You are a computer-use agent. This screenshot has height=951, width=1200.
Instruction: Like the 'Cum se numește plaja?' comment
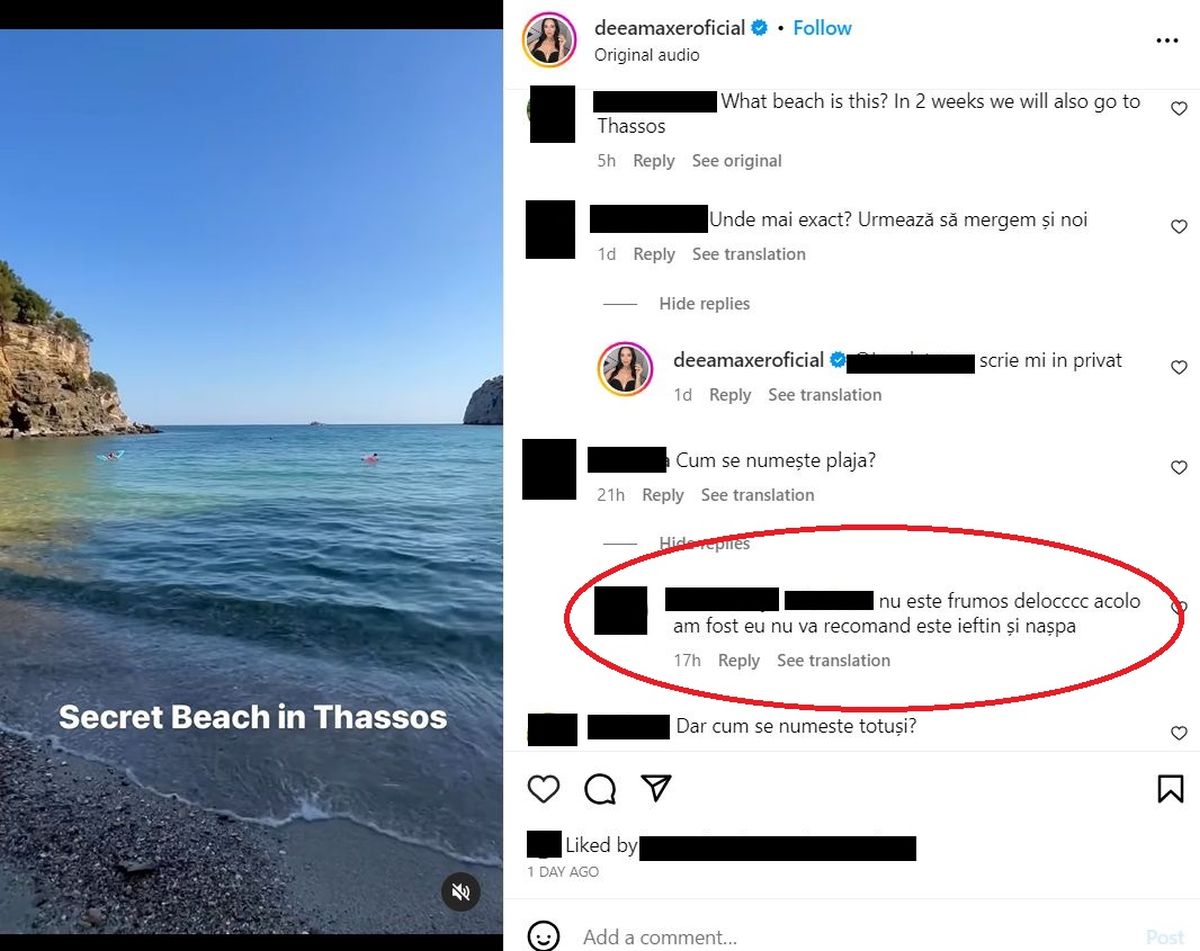(1179, 468)
